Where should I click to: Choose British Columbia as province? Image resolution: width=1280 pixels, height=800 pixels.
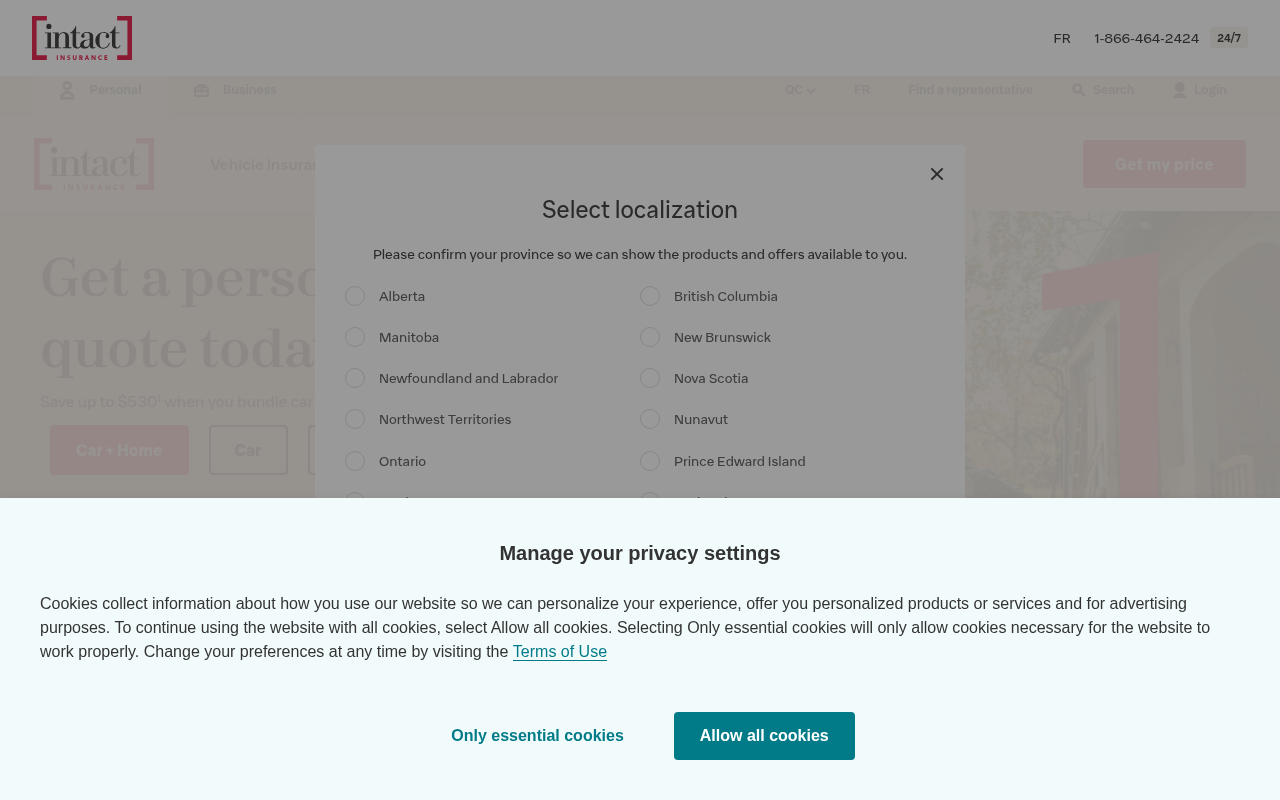point(650,296)
